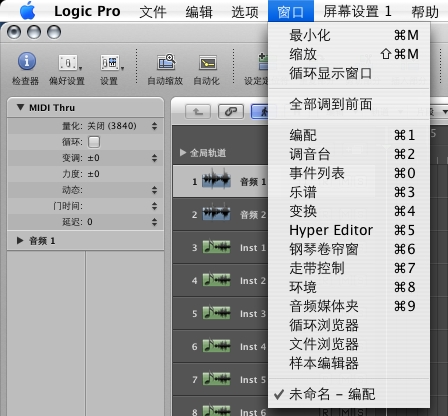Choose 循环显示窗口 menu item
This screenshot has height=416, width=448.
click(x=349, y=73)
